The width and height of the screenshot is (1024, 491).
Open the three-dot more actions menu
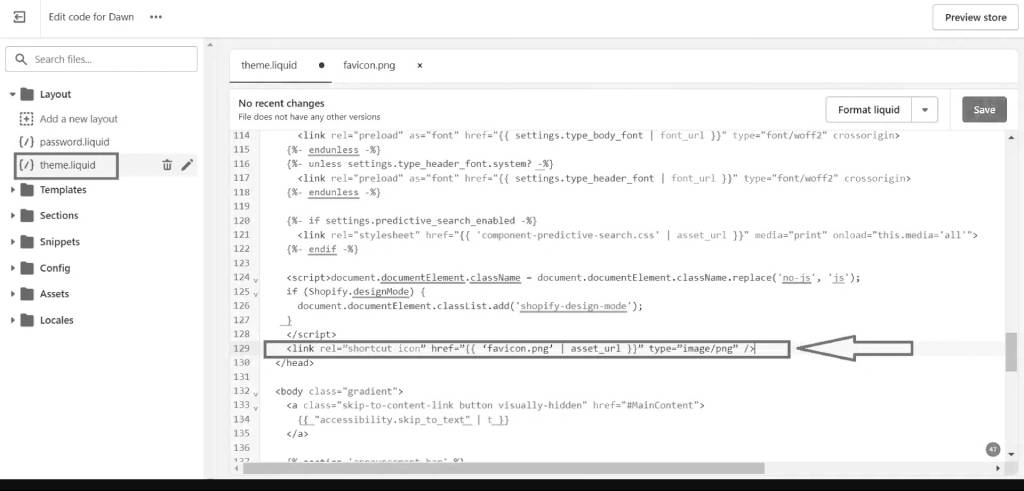point(155,18)
